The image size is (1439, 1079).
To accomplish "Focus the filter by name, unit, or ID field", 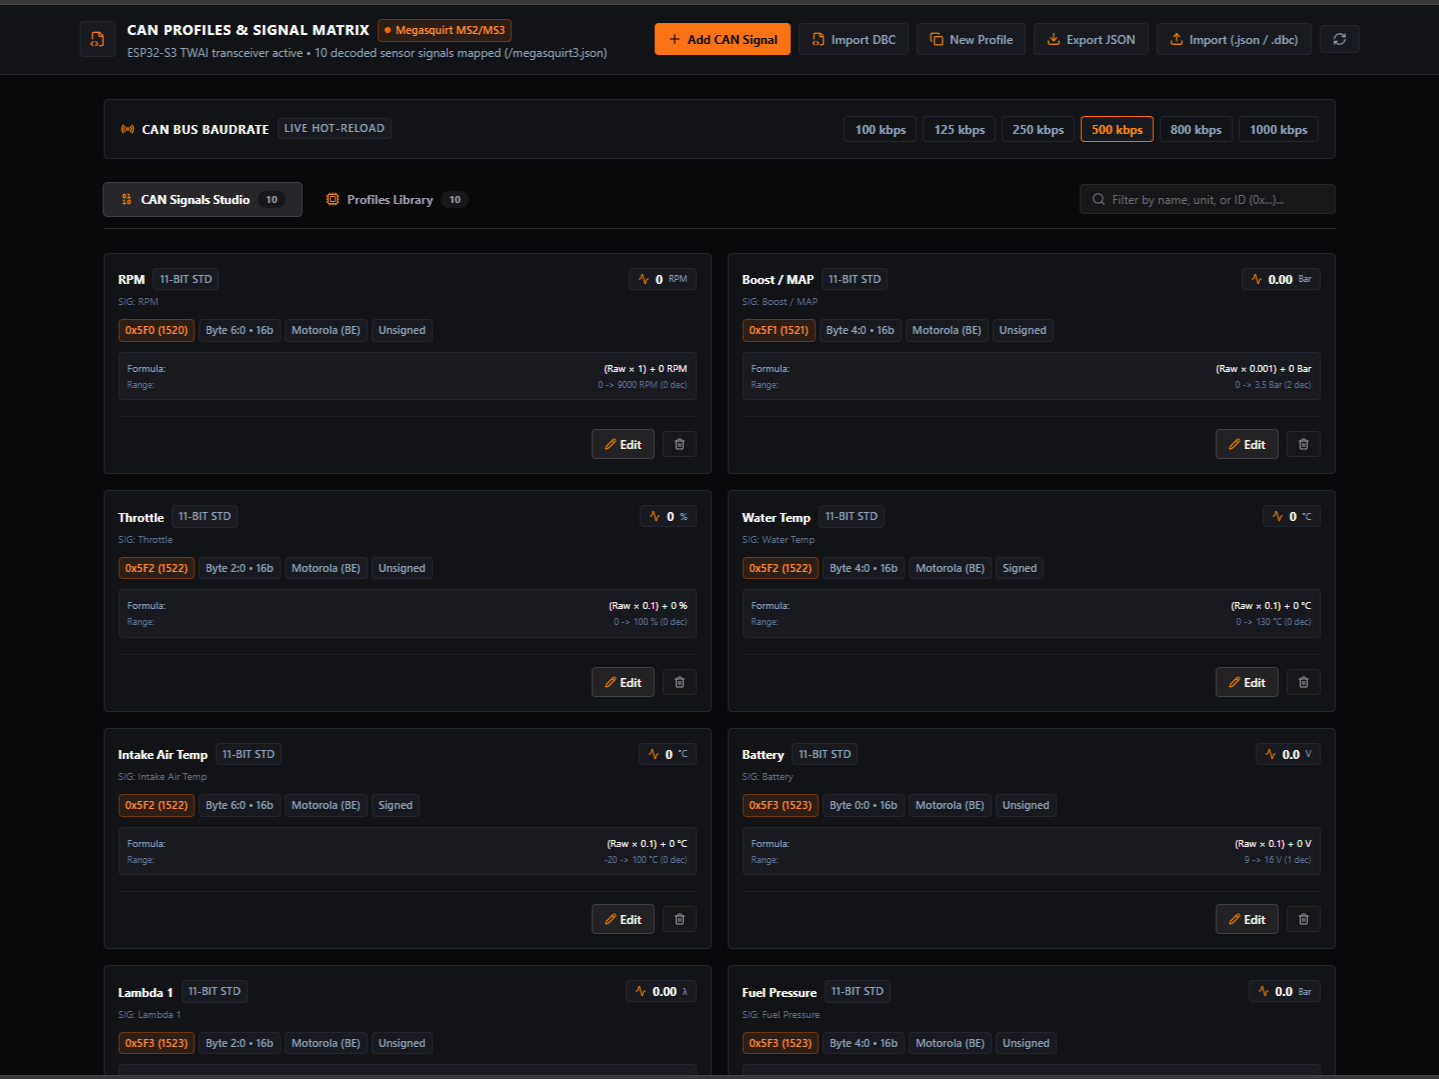I will (x=1207, y=199).
